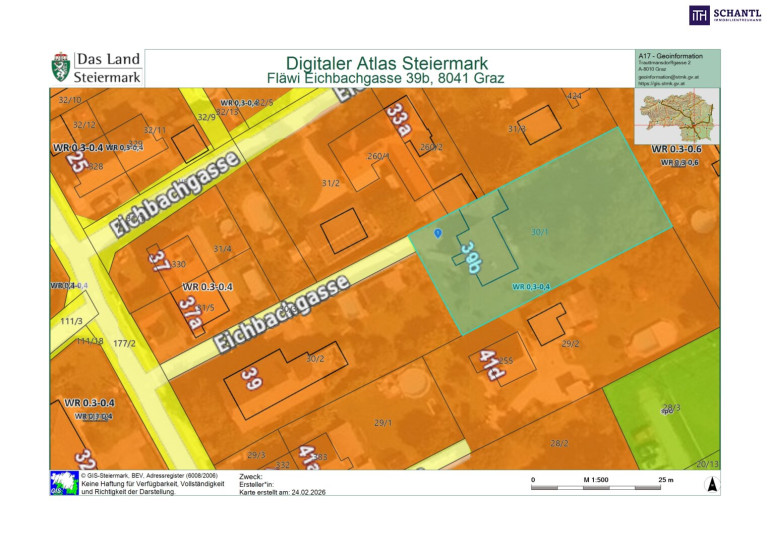
Task: Click the Steiermark coat of arms emblem
Action: point(61,69)
